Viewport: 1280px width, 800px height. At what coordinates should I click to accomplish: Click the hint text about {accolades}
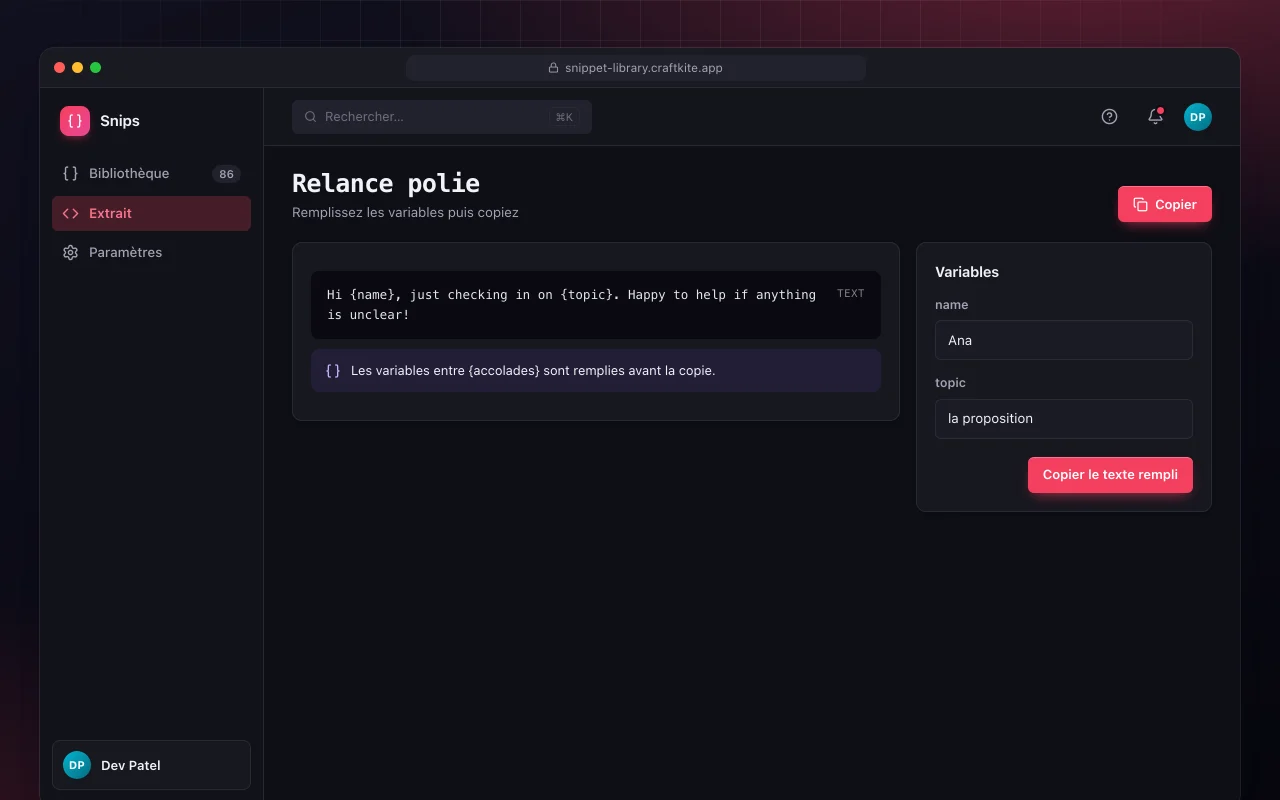(533, 370)
